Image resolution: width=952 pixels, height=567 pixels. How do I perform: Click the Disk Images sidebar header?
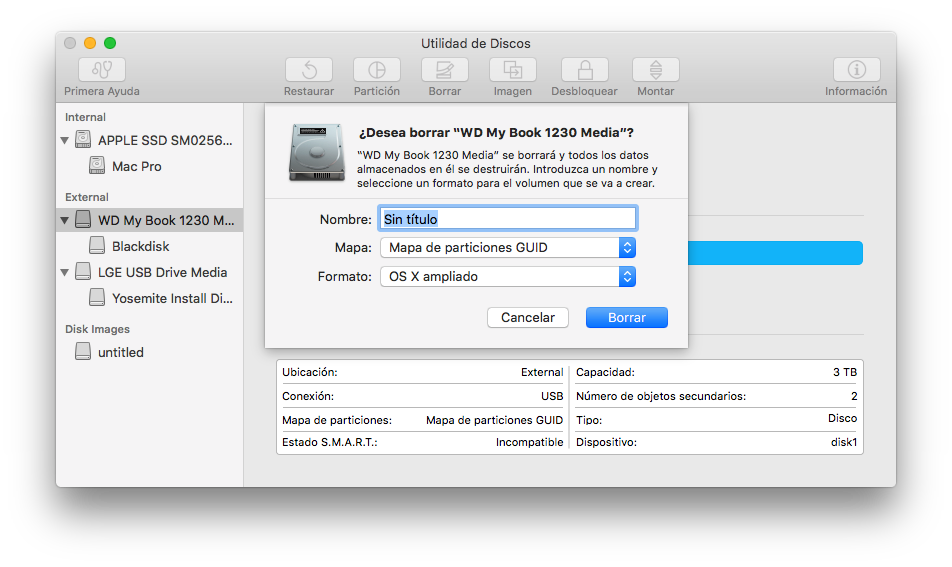[x=97, y=329]
